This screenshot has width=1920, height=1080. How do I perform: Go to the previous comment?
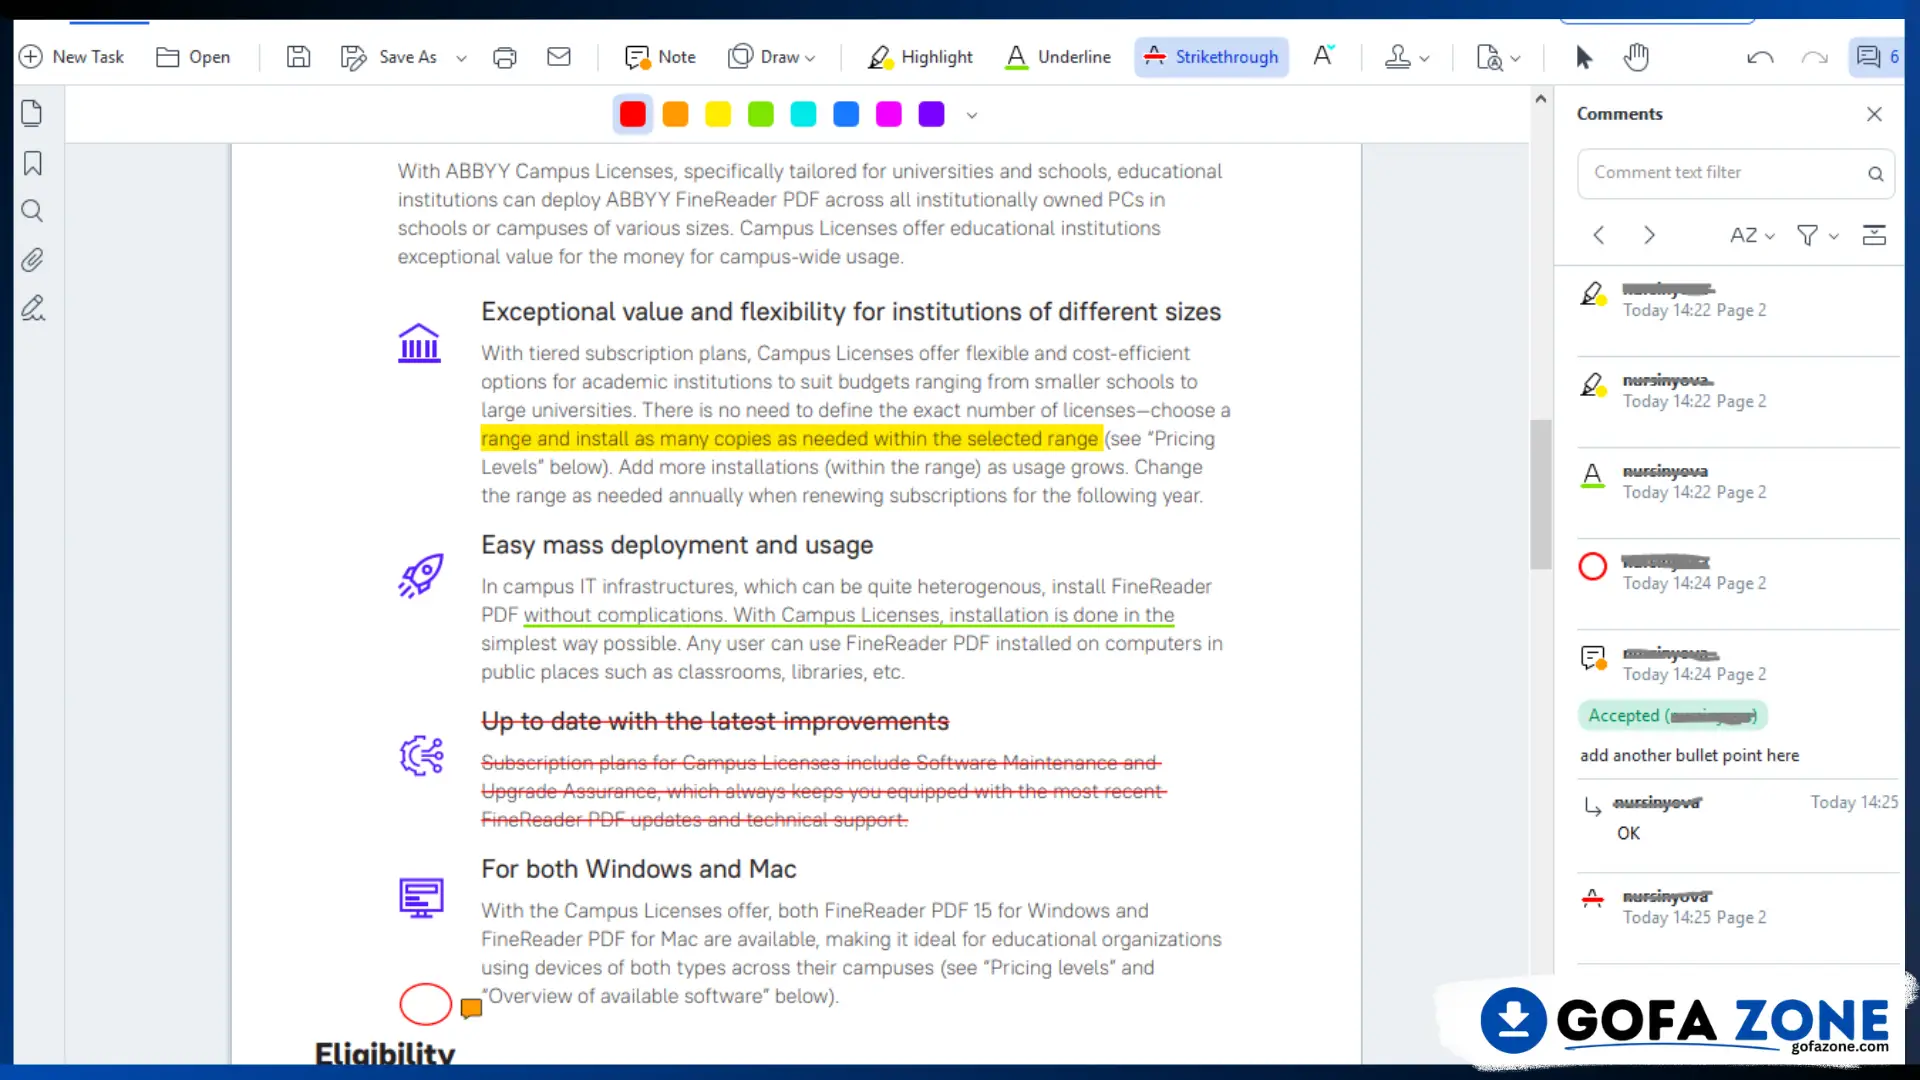point(1599,235)
